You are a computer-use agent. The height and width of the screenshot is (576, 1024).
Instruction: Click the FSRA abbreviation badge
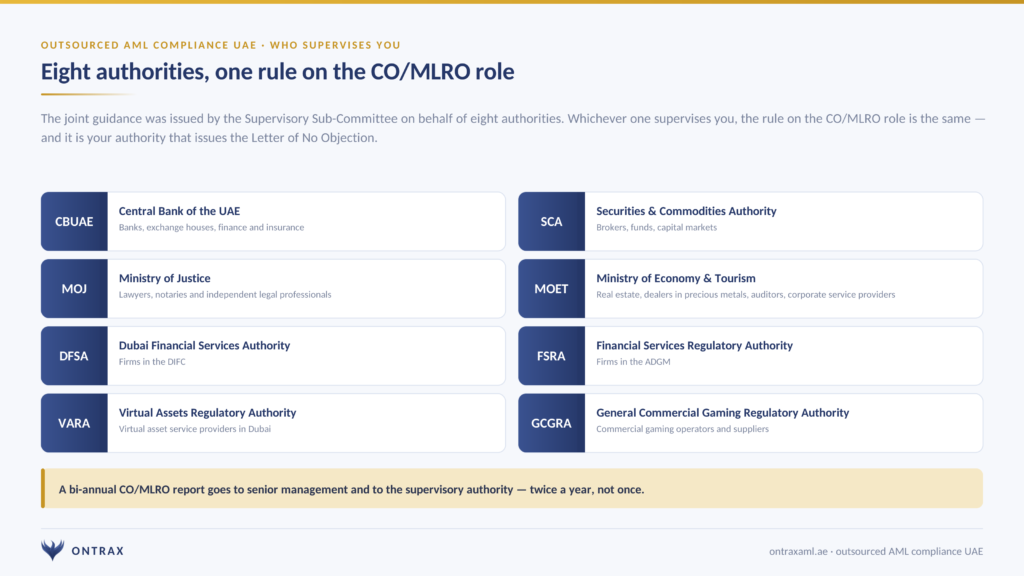click(x=551, y=356)
